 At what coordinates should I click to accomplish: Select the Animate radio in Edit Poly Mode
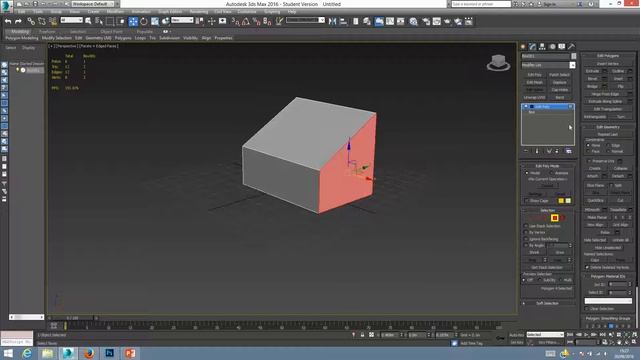(552, 173)
